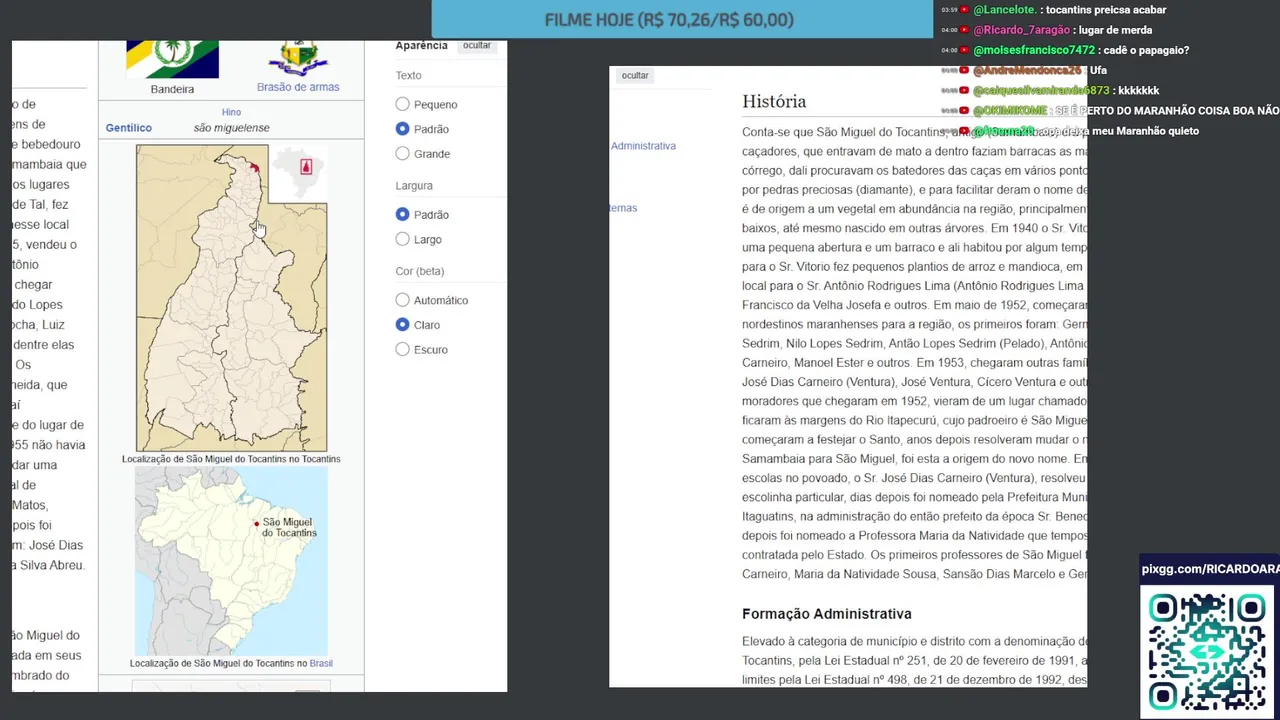Click username @AndreMendonca26 in chat
This screenshot has width=1280, height=720.
click(x=1028, y=70)
